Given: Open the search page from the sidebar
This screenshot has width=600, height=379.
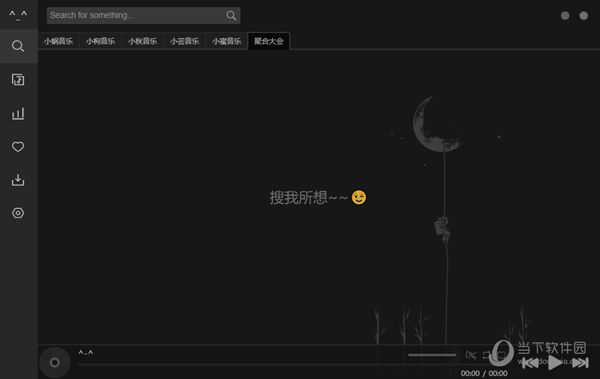Looking at the screenshot, I should click(x=18, y=46).
